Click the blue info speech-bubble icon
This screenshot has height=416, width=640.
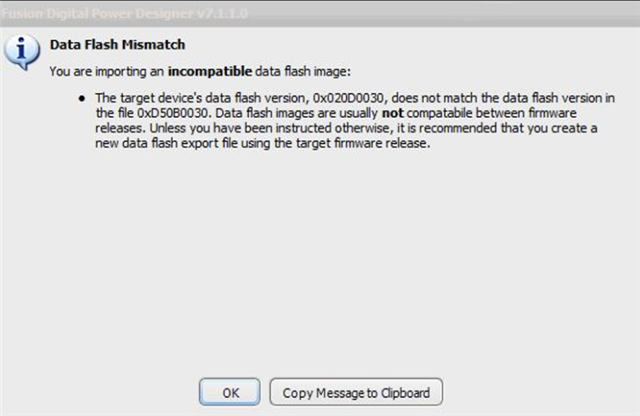(x=22, y=53)
